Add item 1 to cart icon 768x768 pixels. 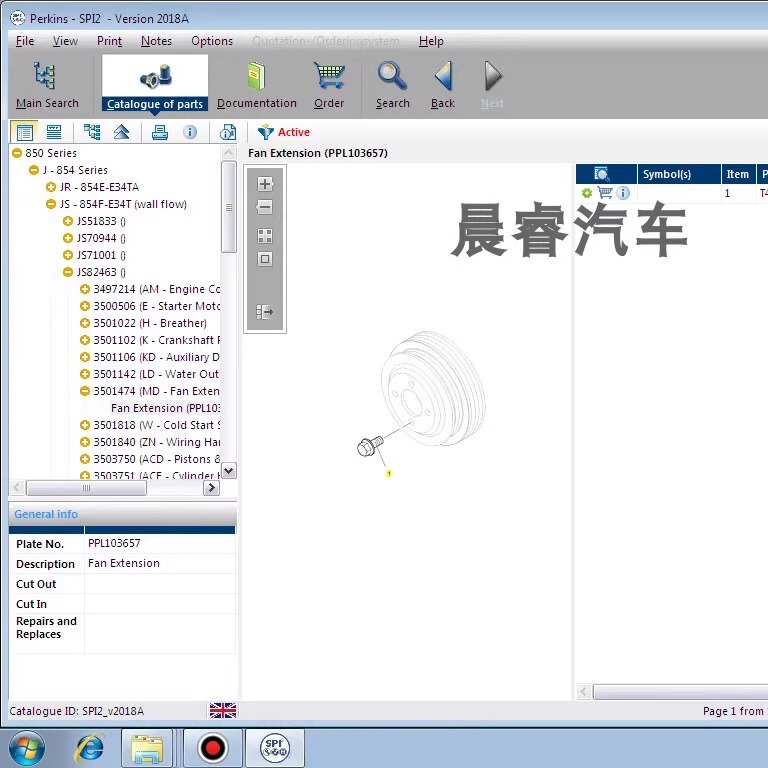pyautogui.click(x=605, y=193)
